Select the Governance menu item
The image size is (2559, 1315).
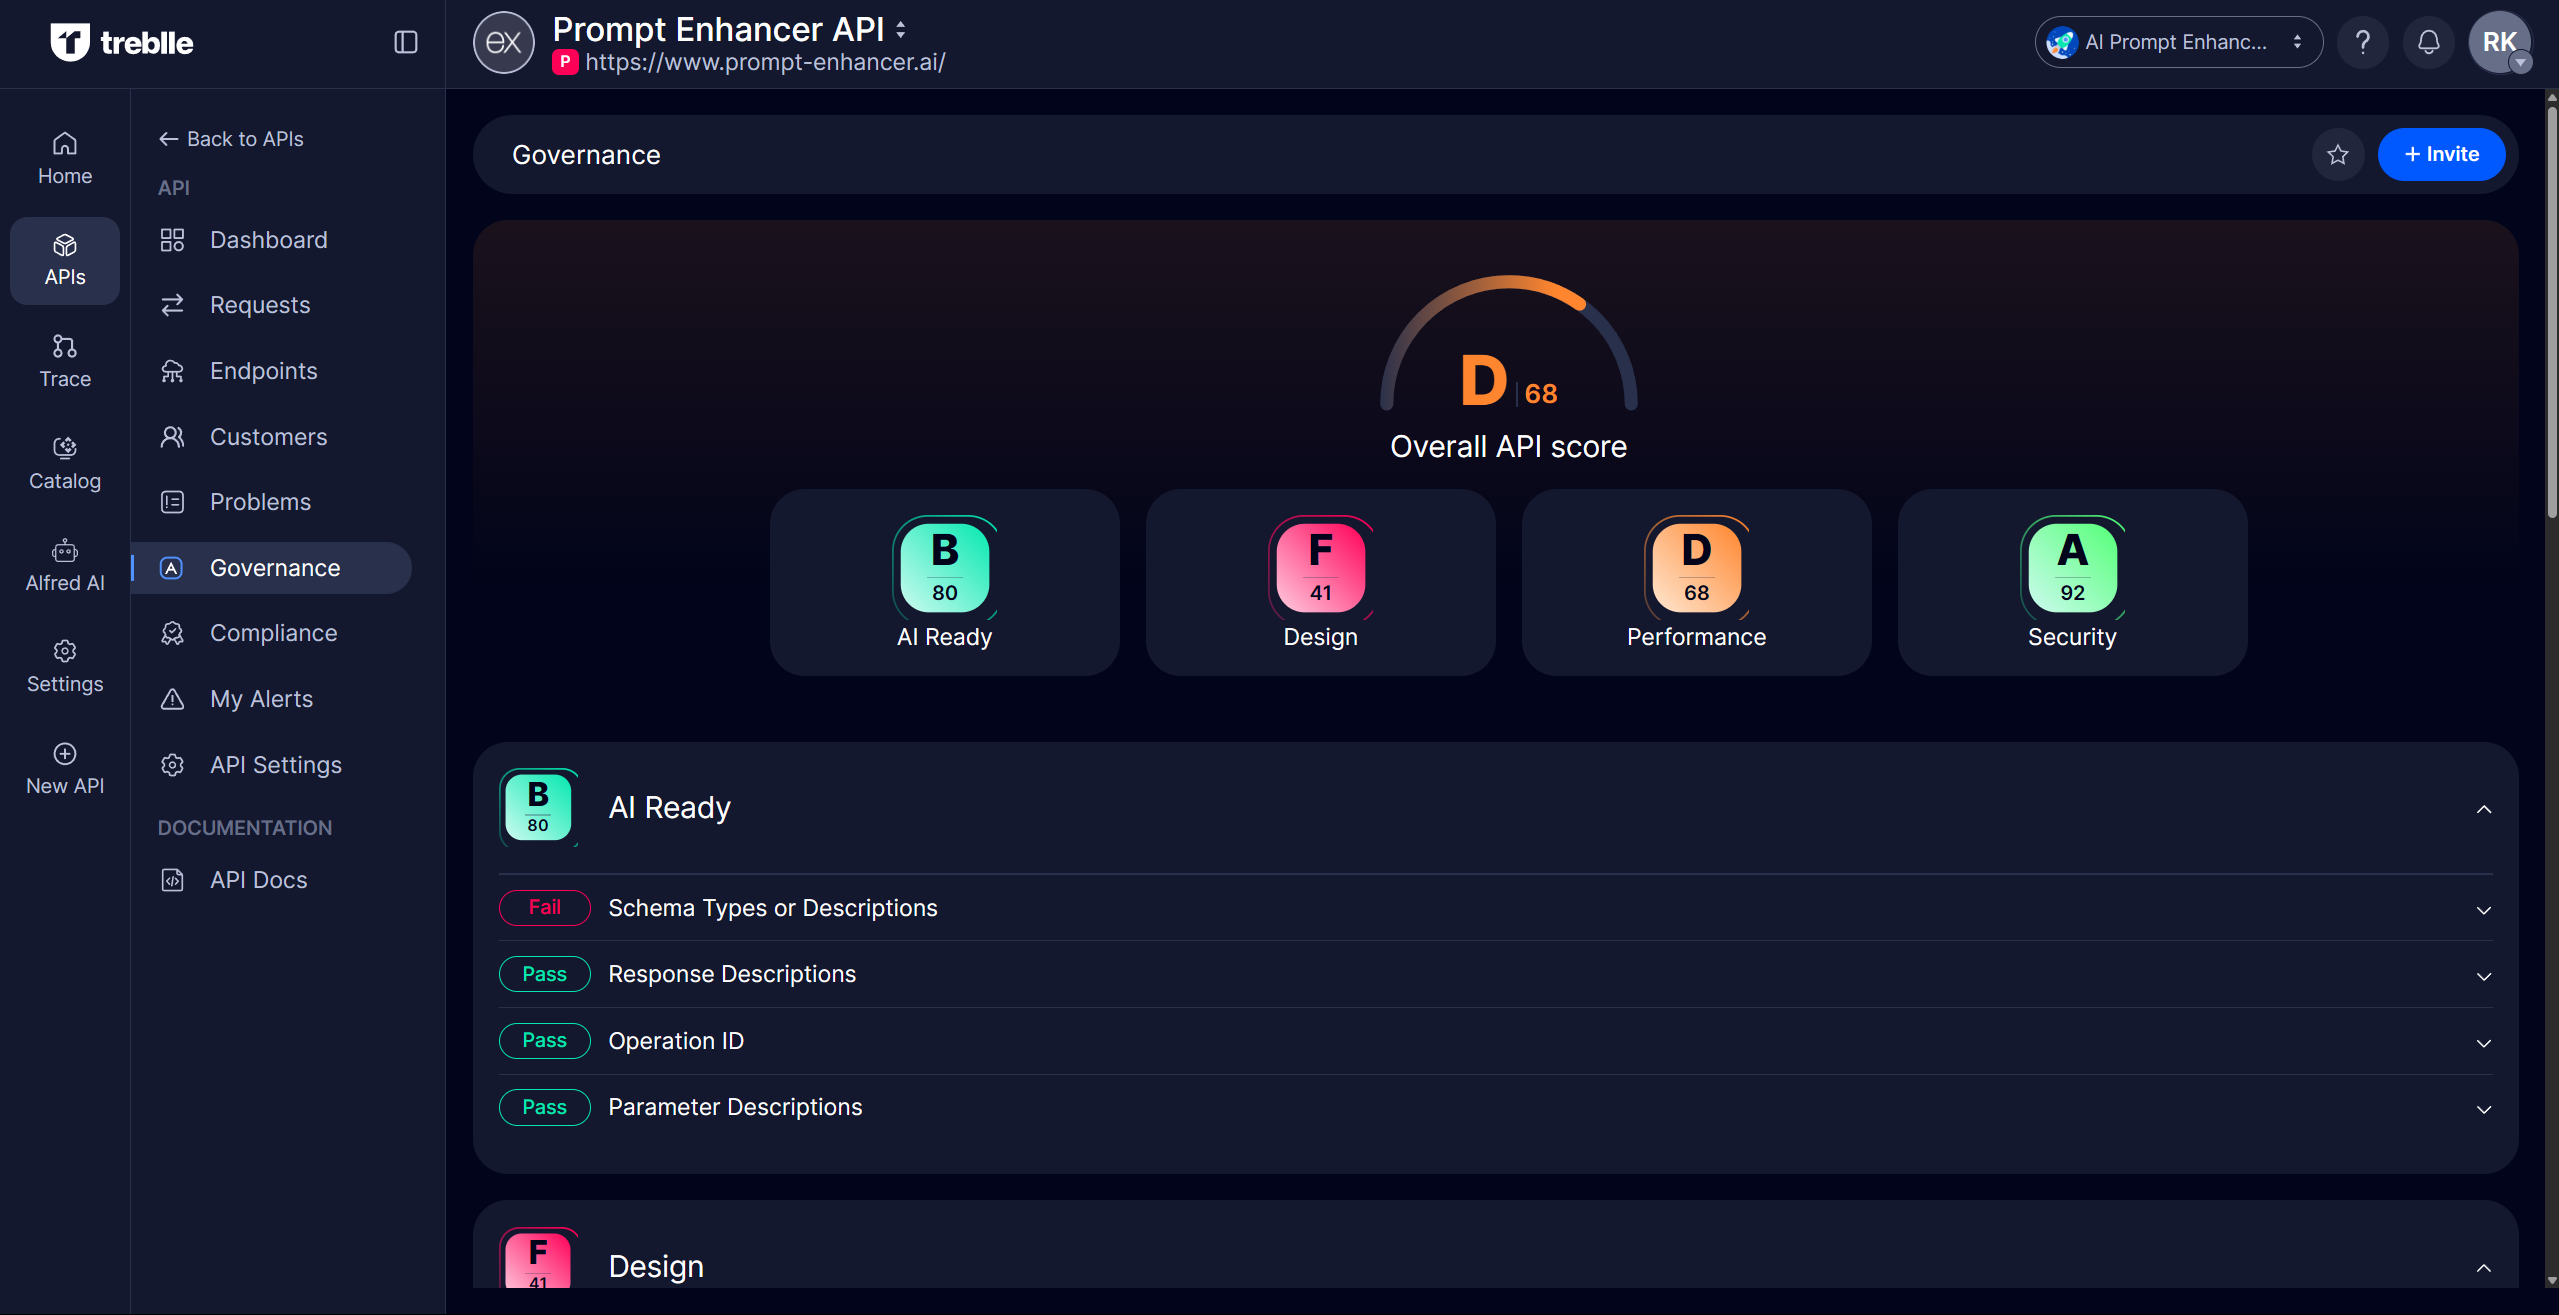click(271, 568)
